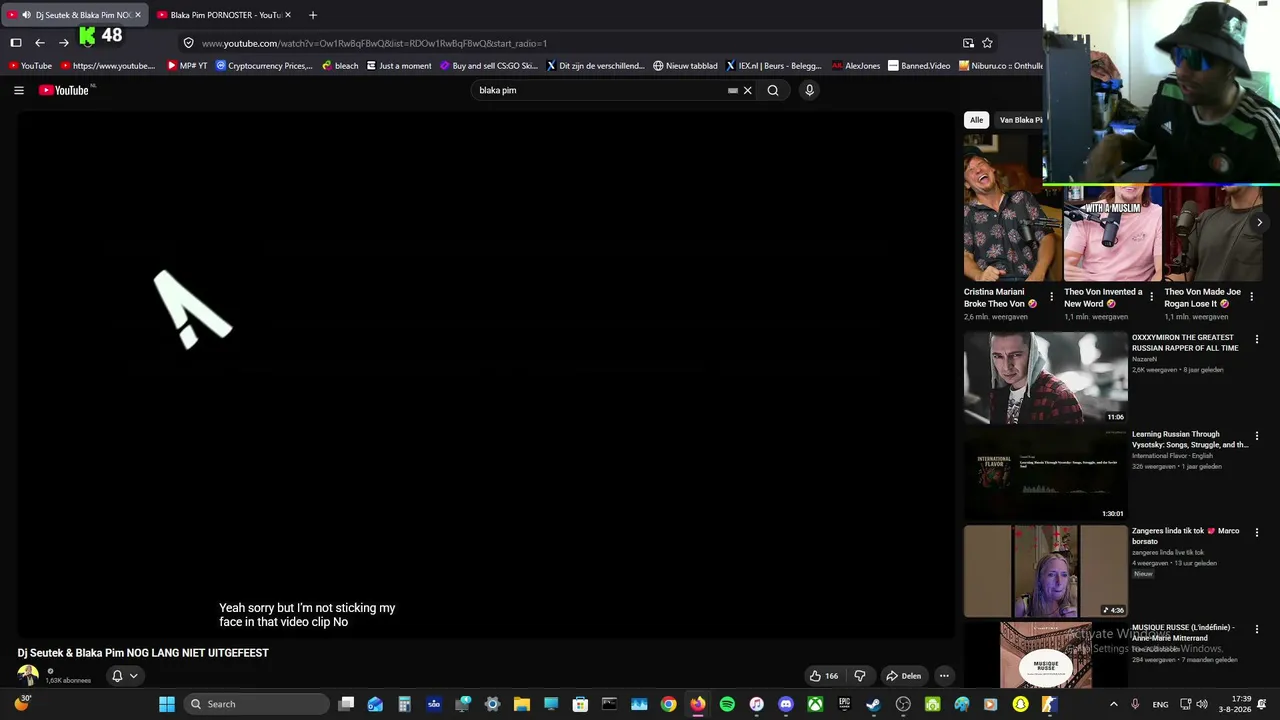Open a new browser tab

point(313,15)
